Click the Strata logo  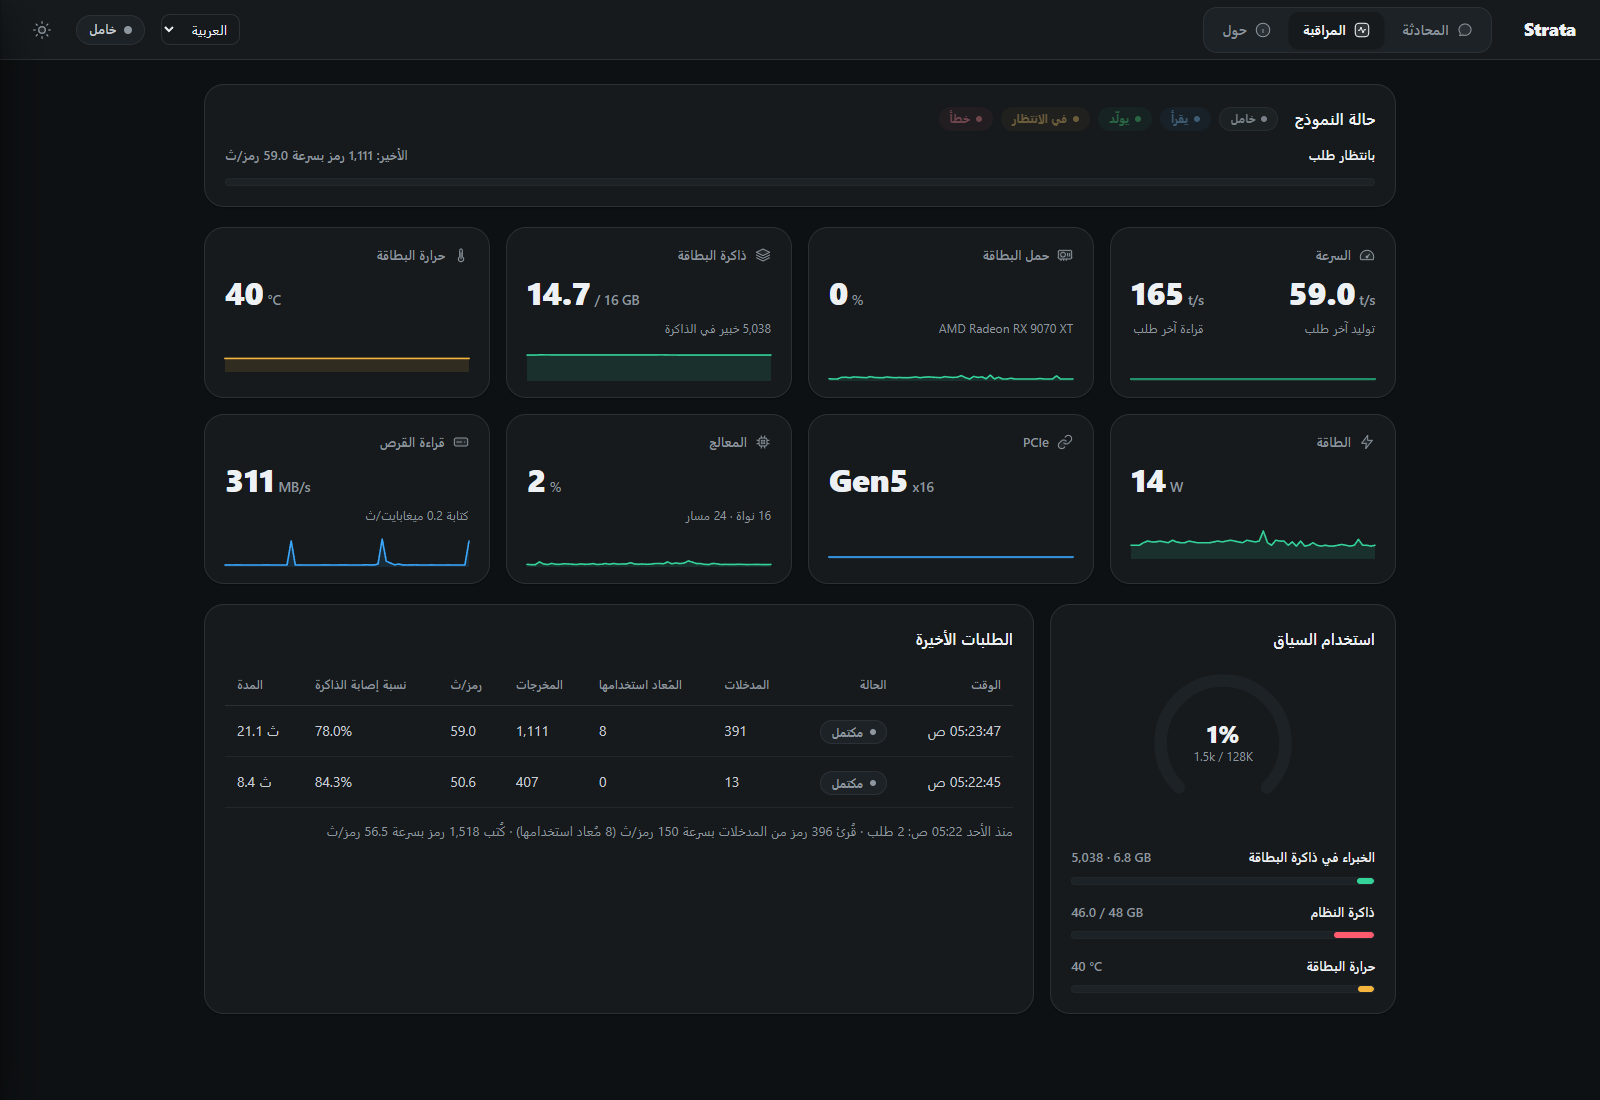coord(1549,30)
